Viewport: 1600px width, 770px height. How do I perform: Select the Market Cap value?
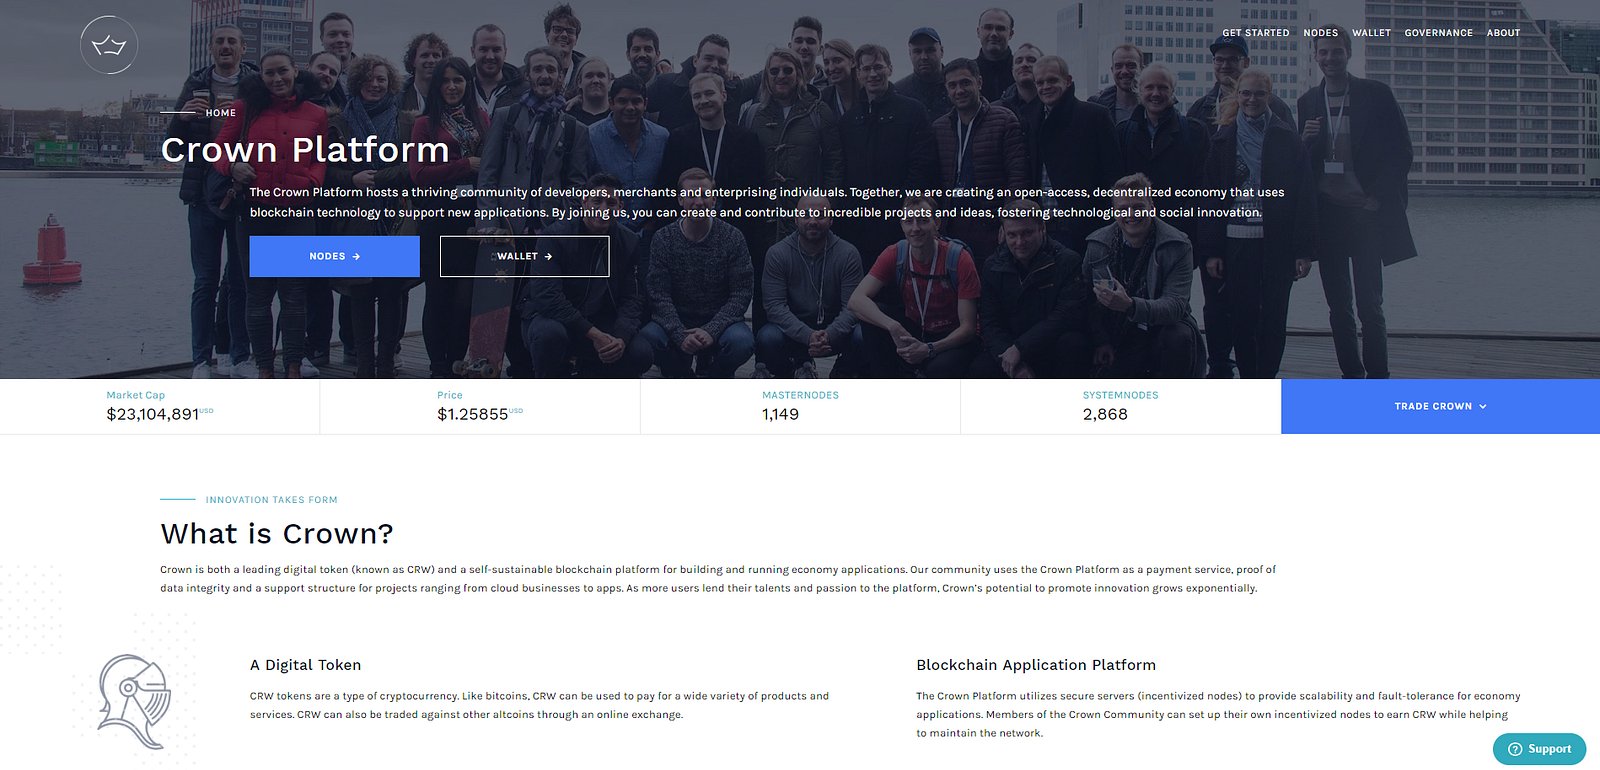click(x=153, y=415)
